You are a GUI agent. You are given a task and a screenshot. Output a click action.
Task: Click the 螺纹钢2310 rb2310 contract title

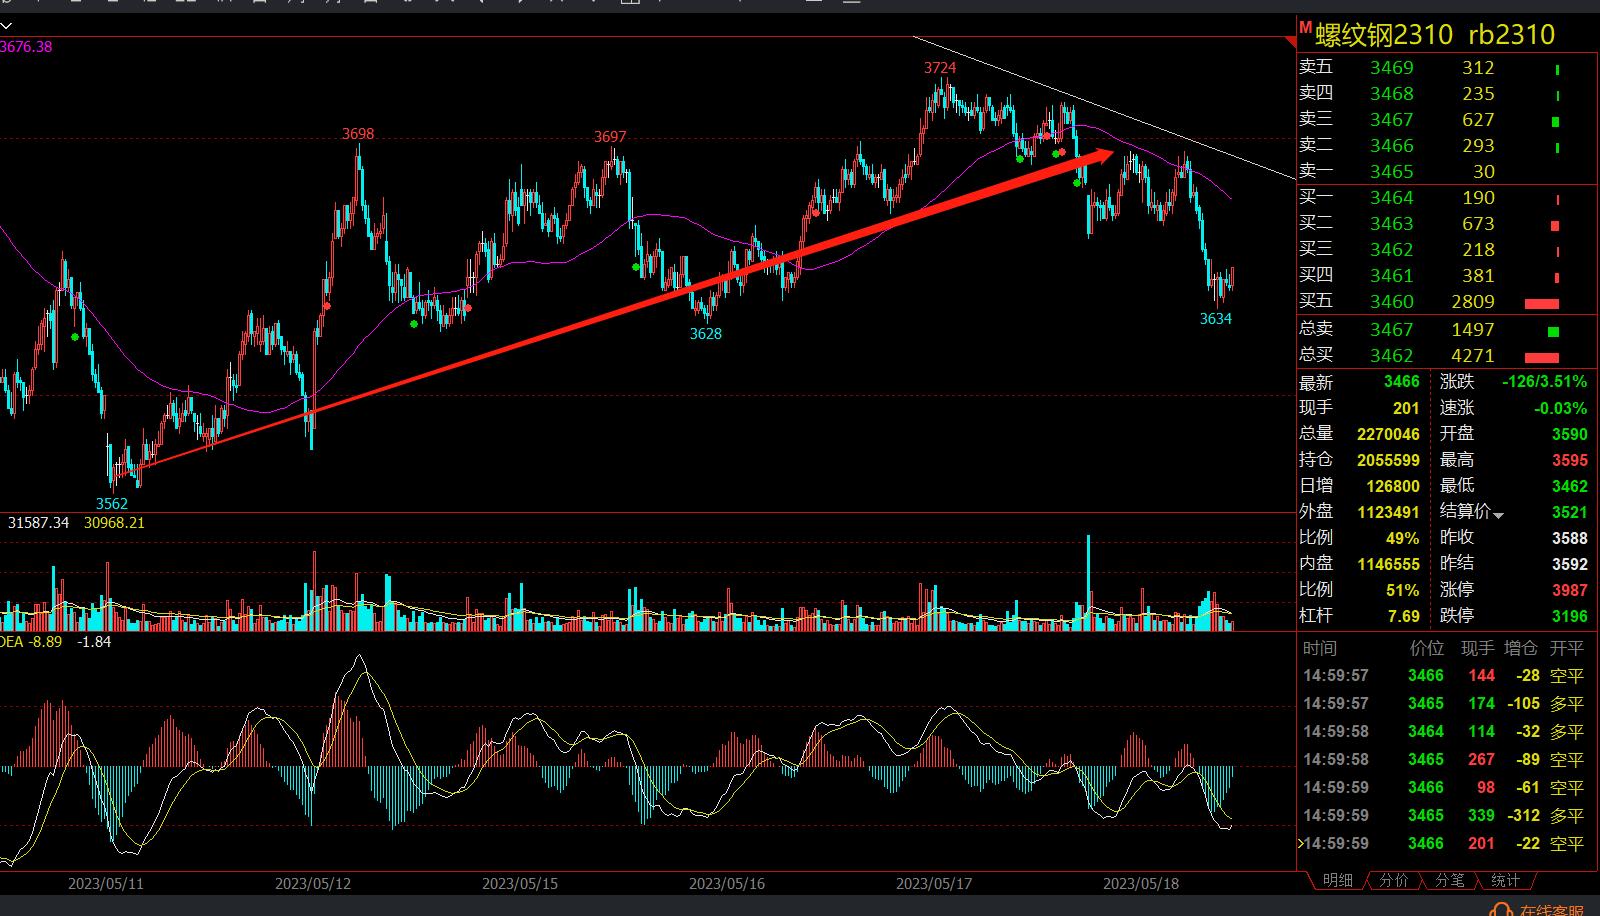coord(1435,35)
